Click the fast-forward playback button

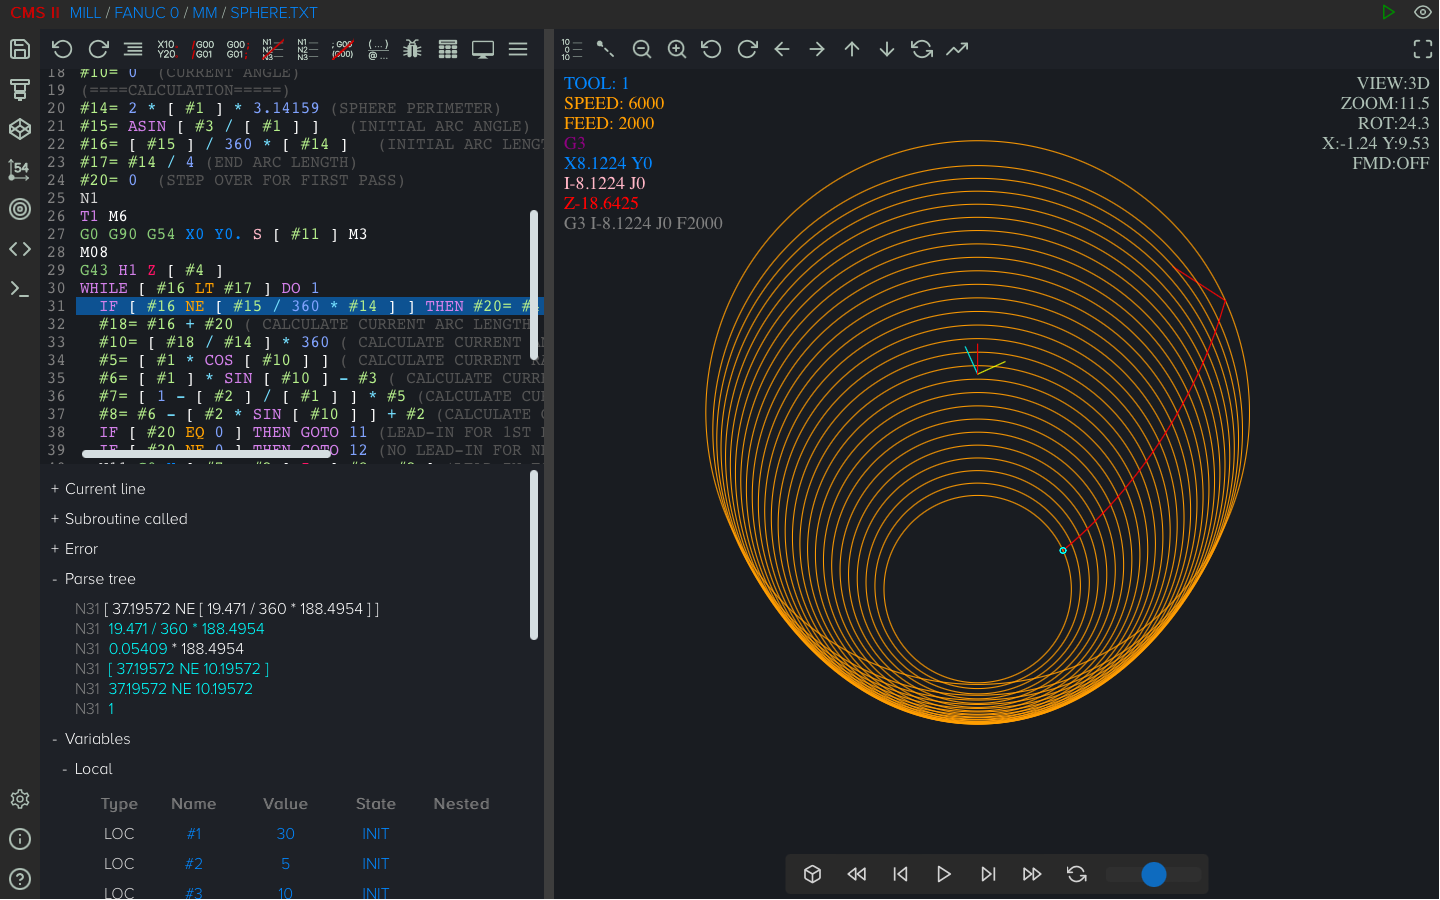(1032, 874)
